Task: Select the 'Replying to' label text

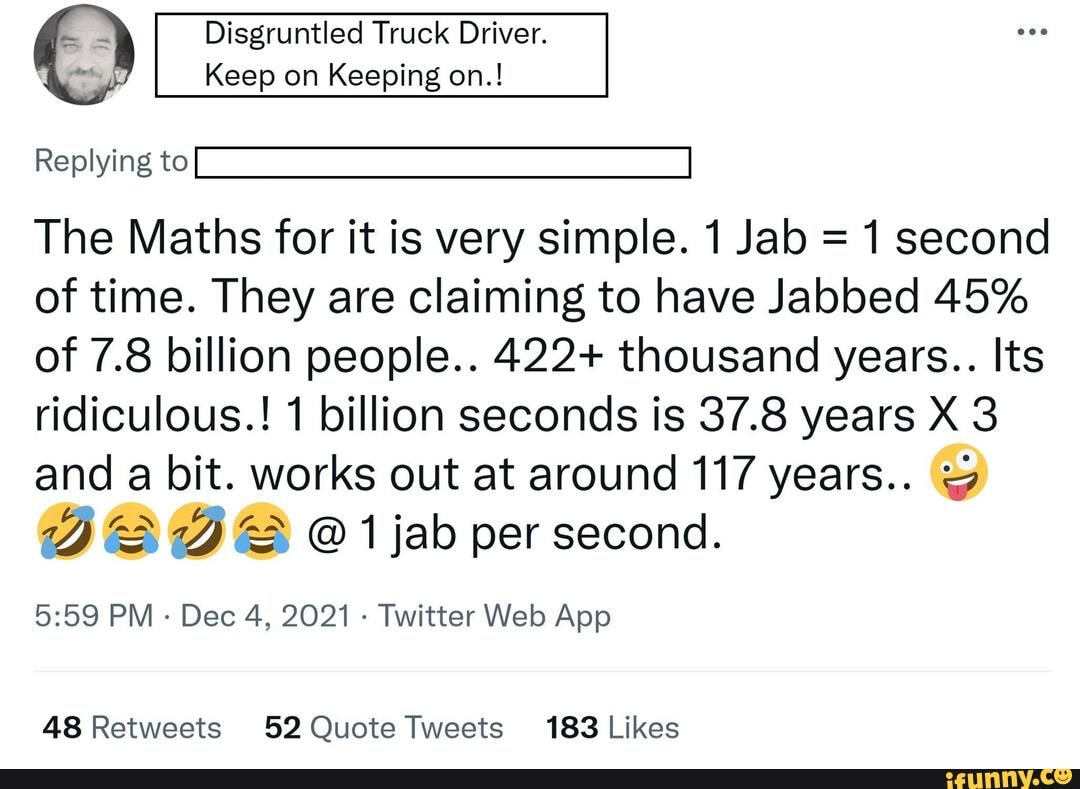Action: [110, 160]
